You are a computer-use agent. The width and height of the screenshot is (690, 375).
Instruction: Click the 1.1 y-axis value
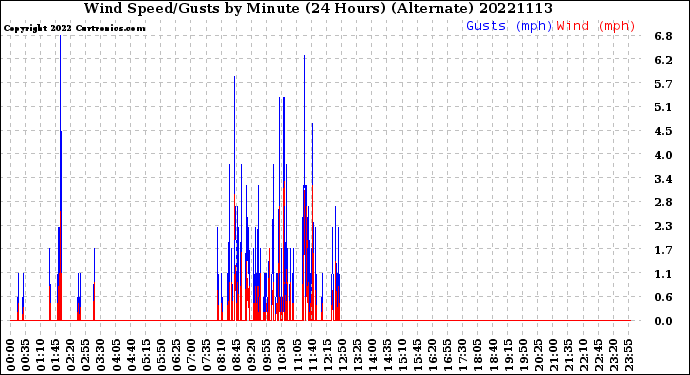point(664,274)
